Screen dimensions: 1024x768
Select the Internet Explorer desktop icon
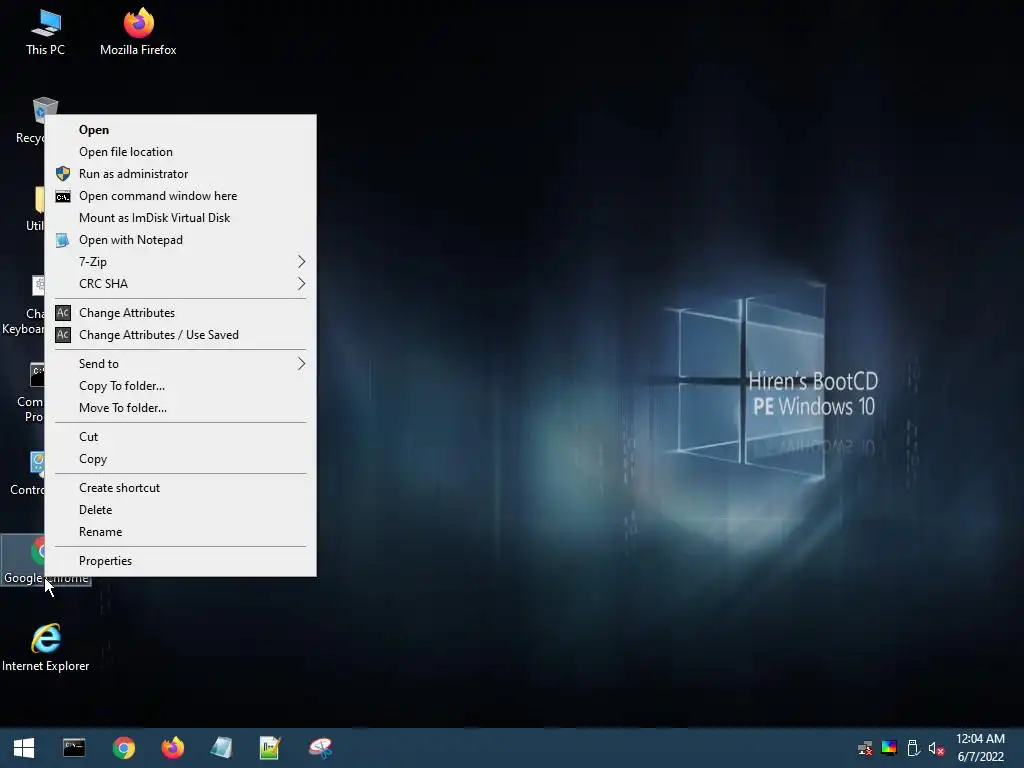click(x=46, y=647)
